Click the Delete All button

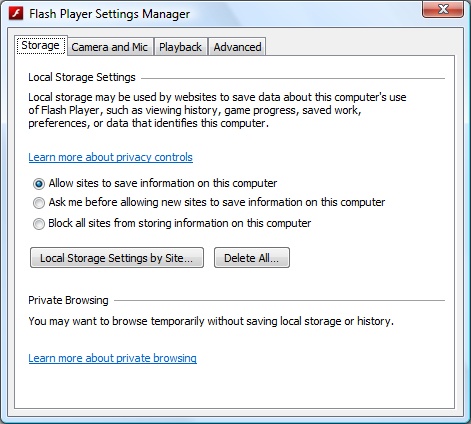(x=252, y=258)
